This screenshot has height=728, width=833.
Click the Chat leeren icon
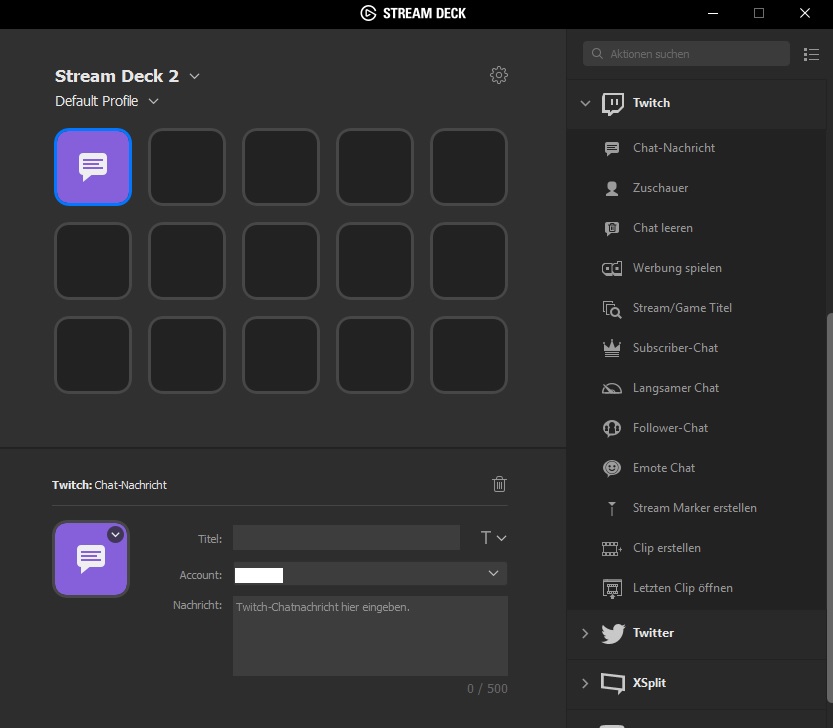[612, 228]
